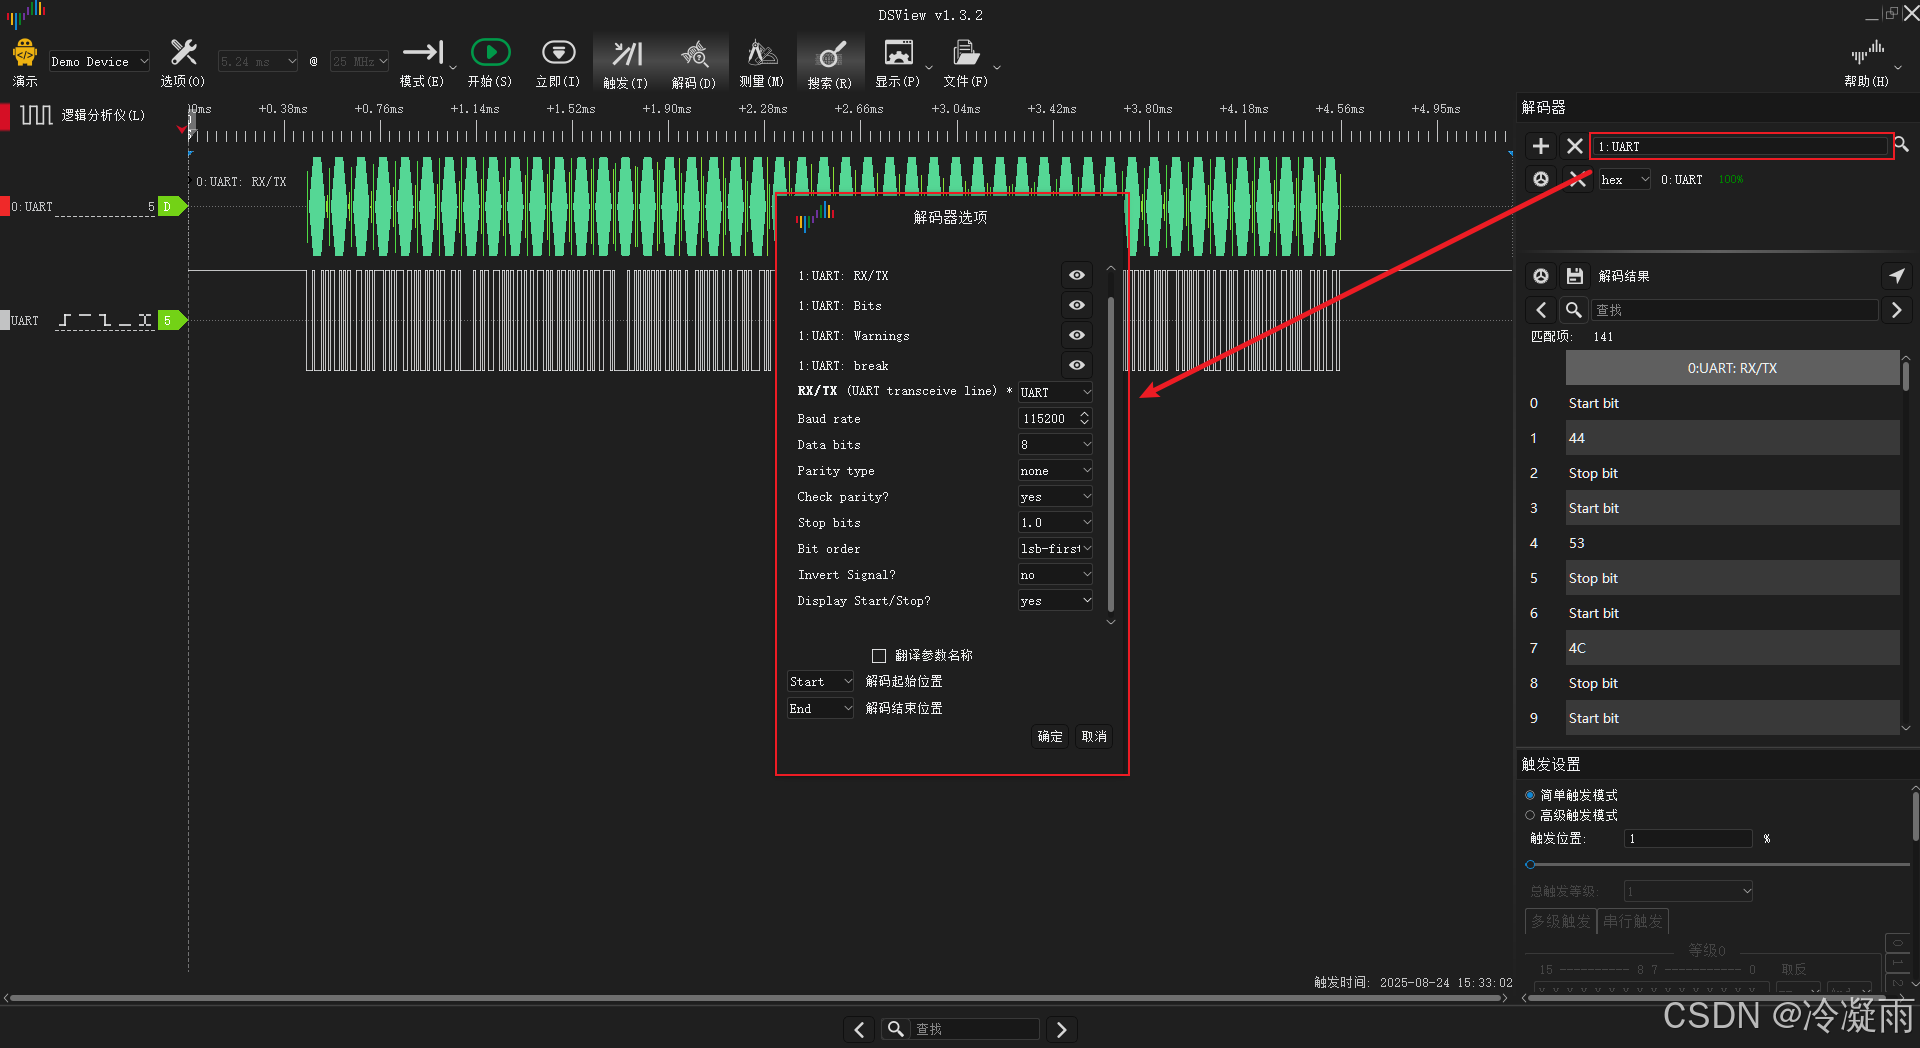Click the bottom search input field
Viewport: 1920px width, 1048px height.
pyautogui.click(x=975, y=1029)
